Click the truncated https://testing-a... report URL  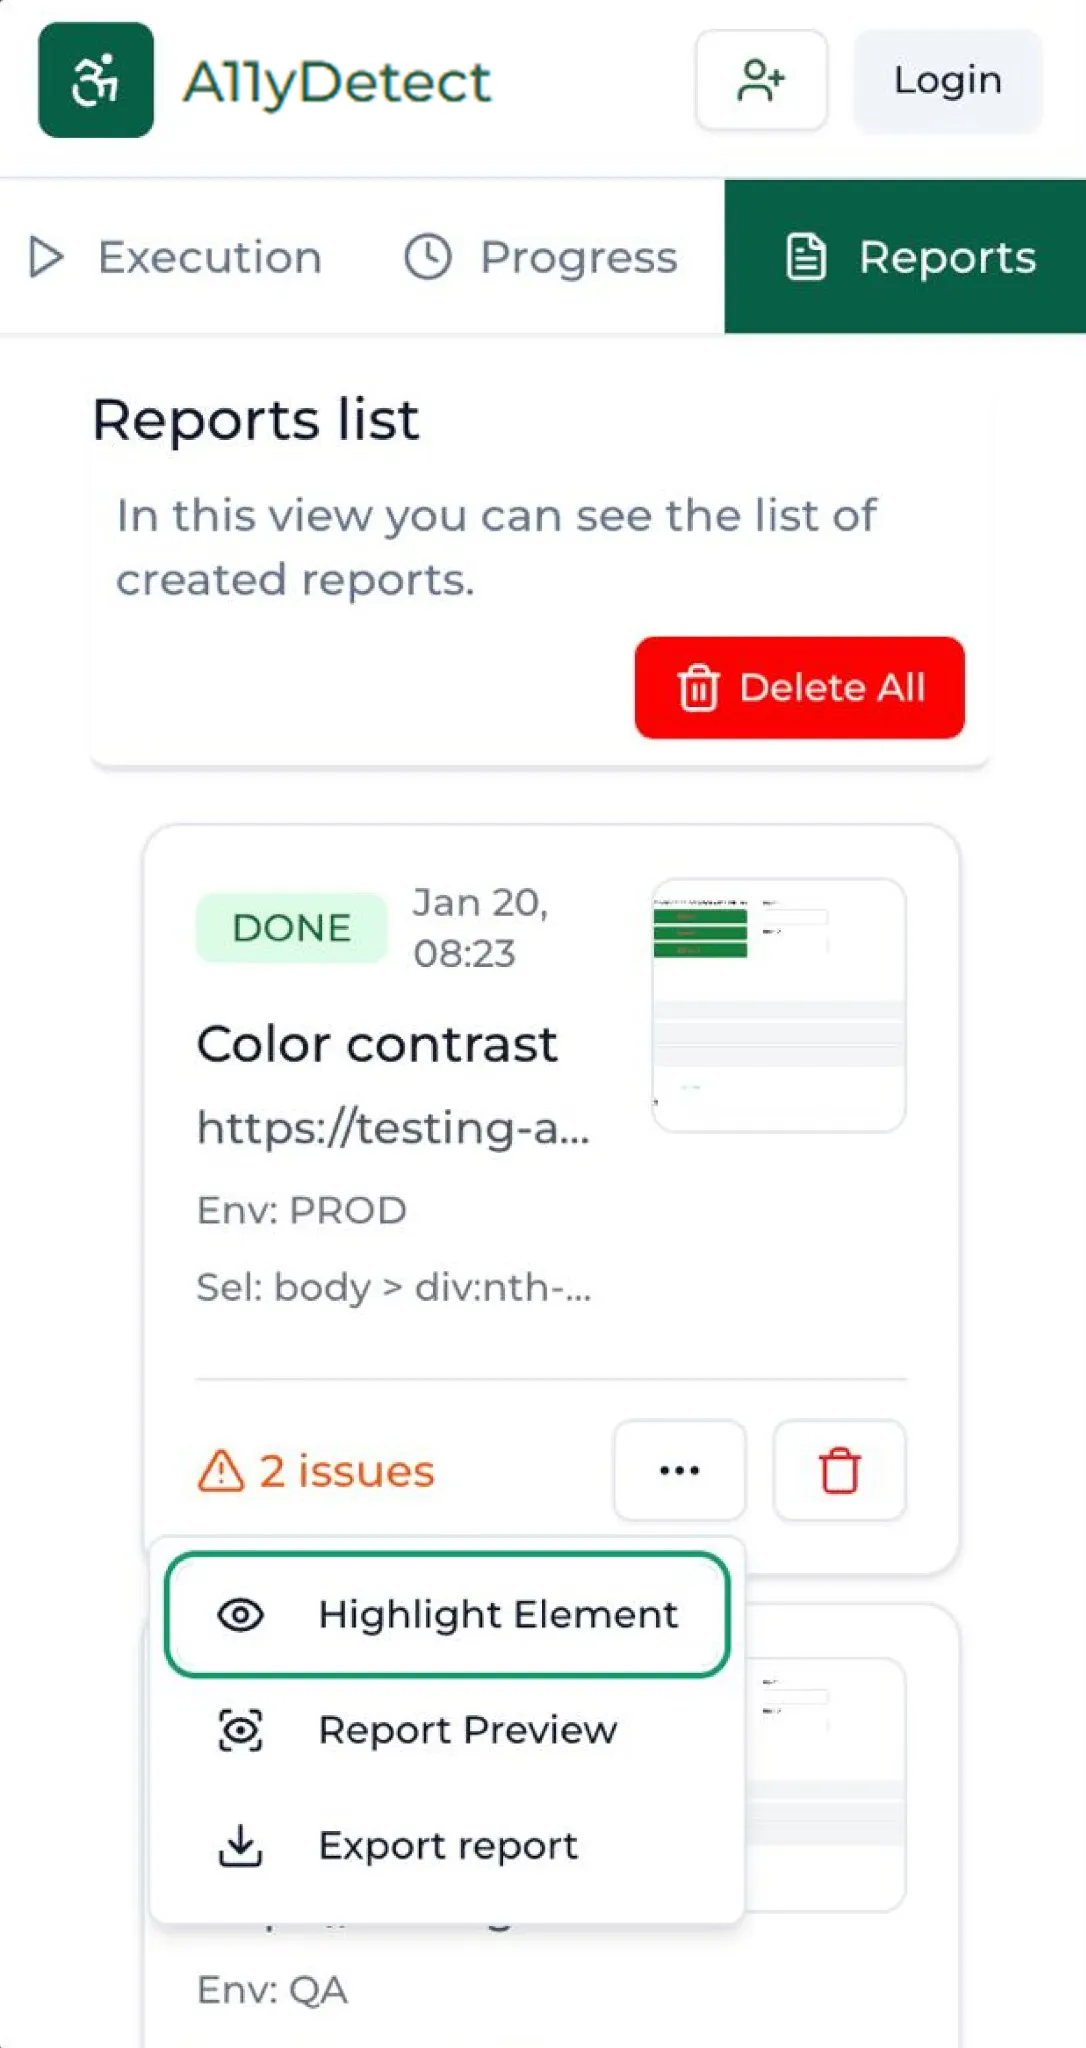point(393,1127)
